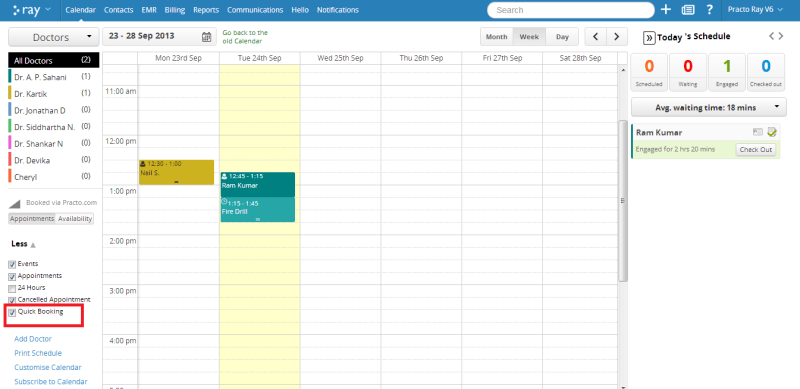Click the Print Schedule link

tap(38, 353)
